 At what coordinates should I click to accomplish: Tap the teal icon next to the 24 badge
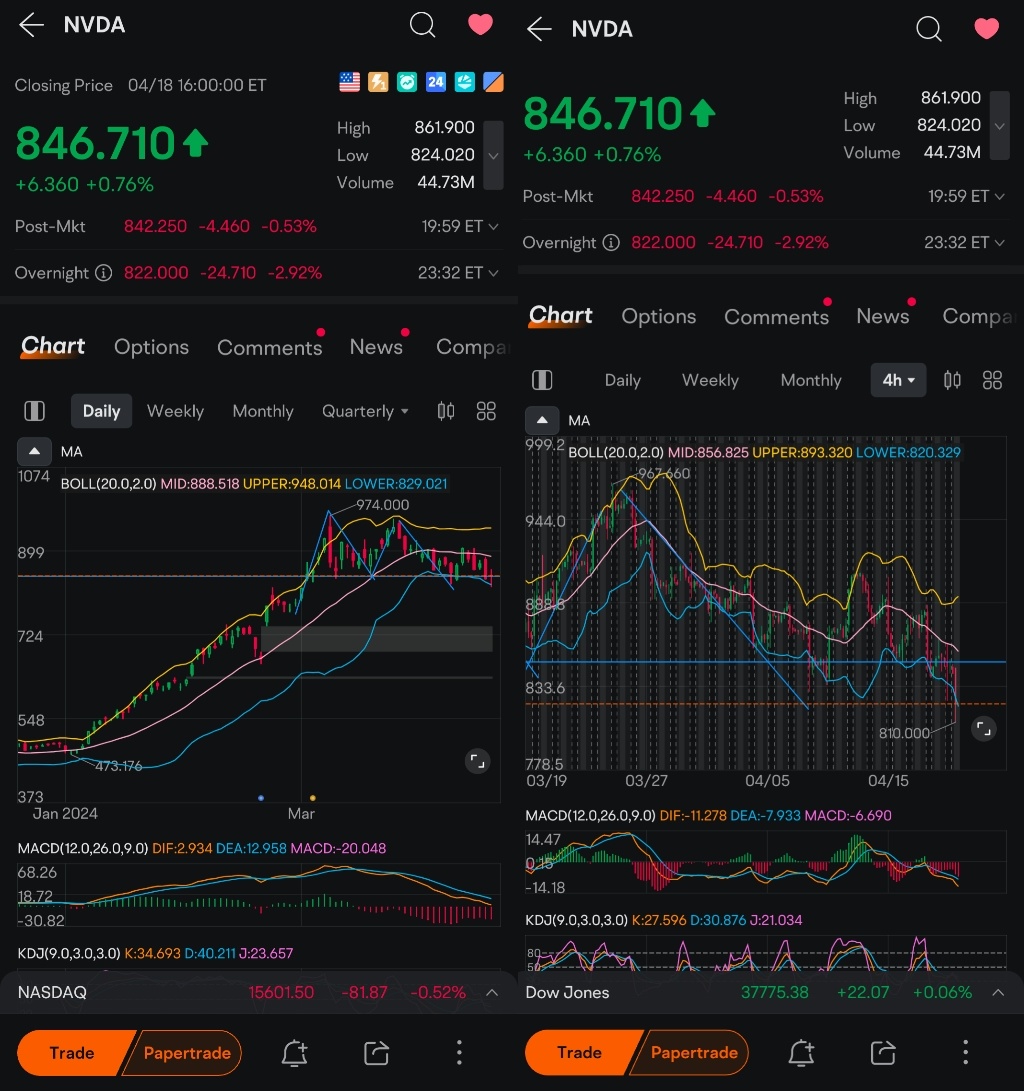tap(464, 82)
